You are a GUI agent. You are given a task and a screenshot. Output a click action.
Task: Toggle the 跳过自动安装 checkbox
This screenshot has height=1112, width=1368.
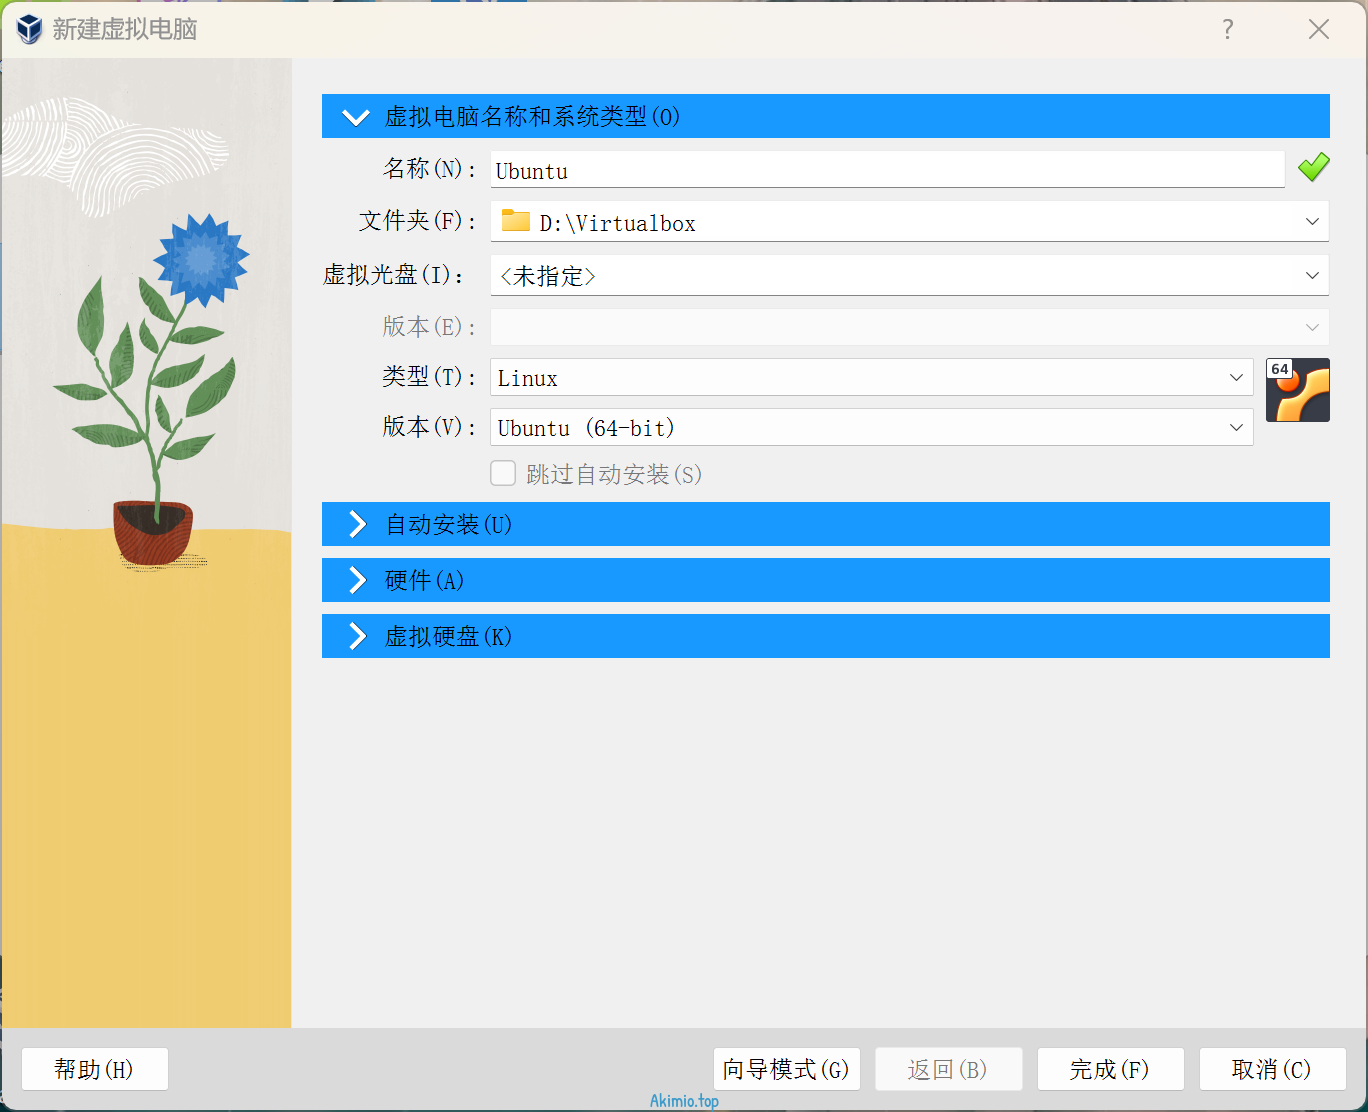coord(503,473)
